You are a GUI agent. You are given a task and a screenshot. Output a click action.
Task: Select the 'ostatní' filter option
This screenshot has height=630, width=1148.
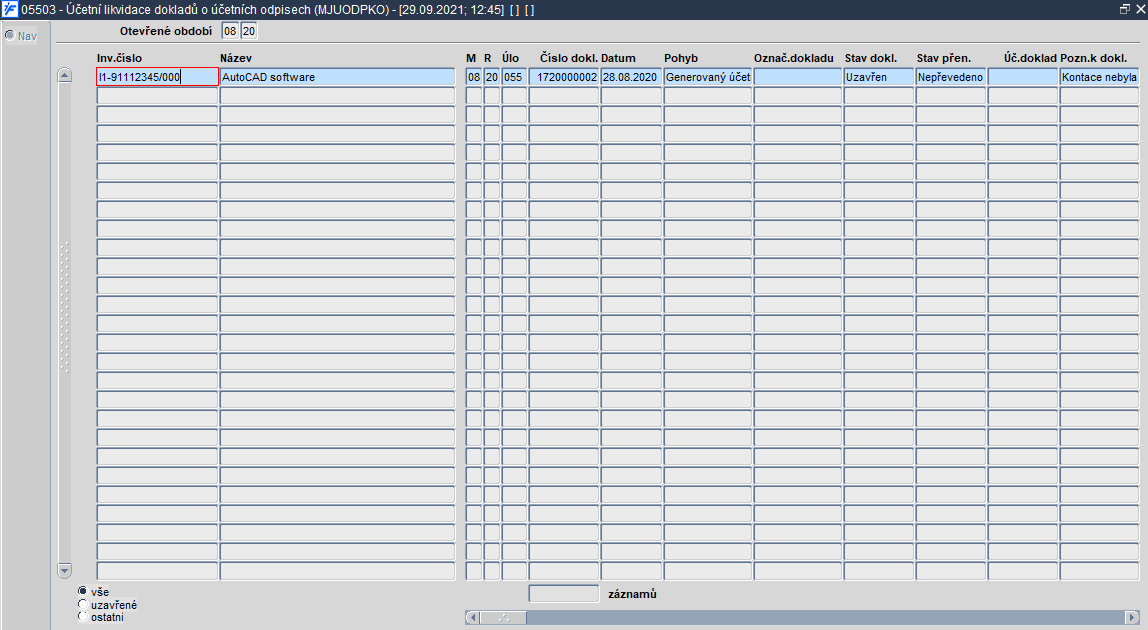point(82,617)
